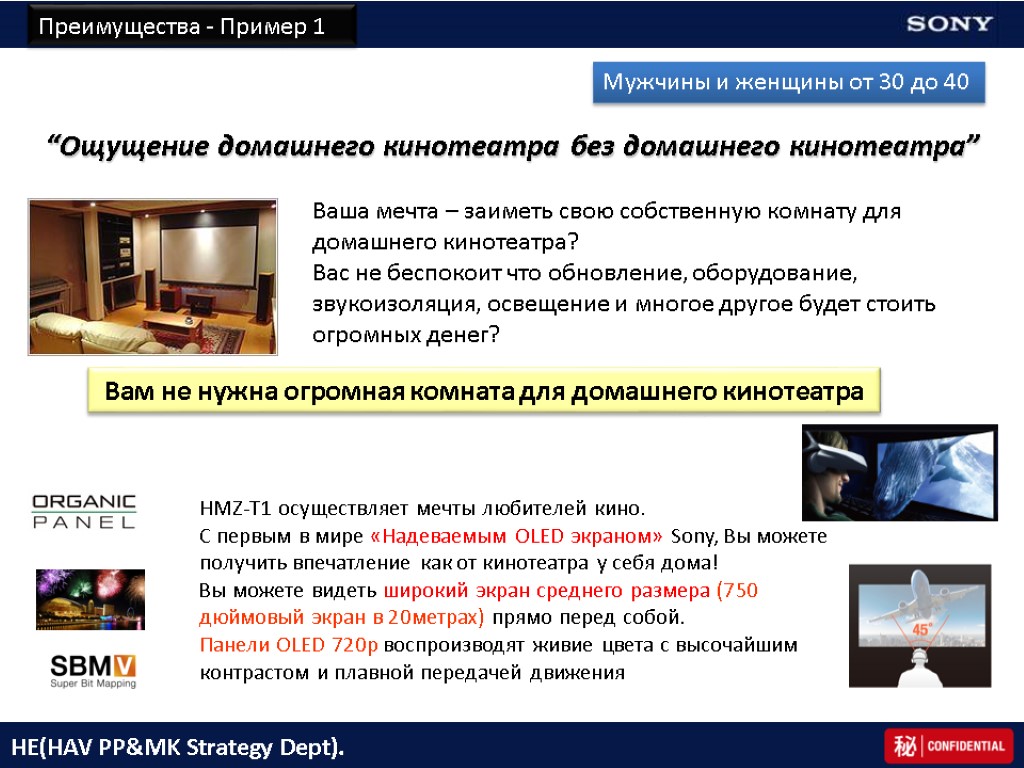Click the 'Мужчины и женщины от 30 до 40' box
The image size is (1024, 768).
788,82
